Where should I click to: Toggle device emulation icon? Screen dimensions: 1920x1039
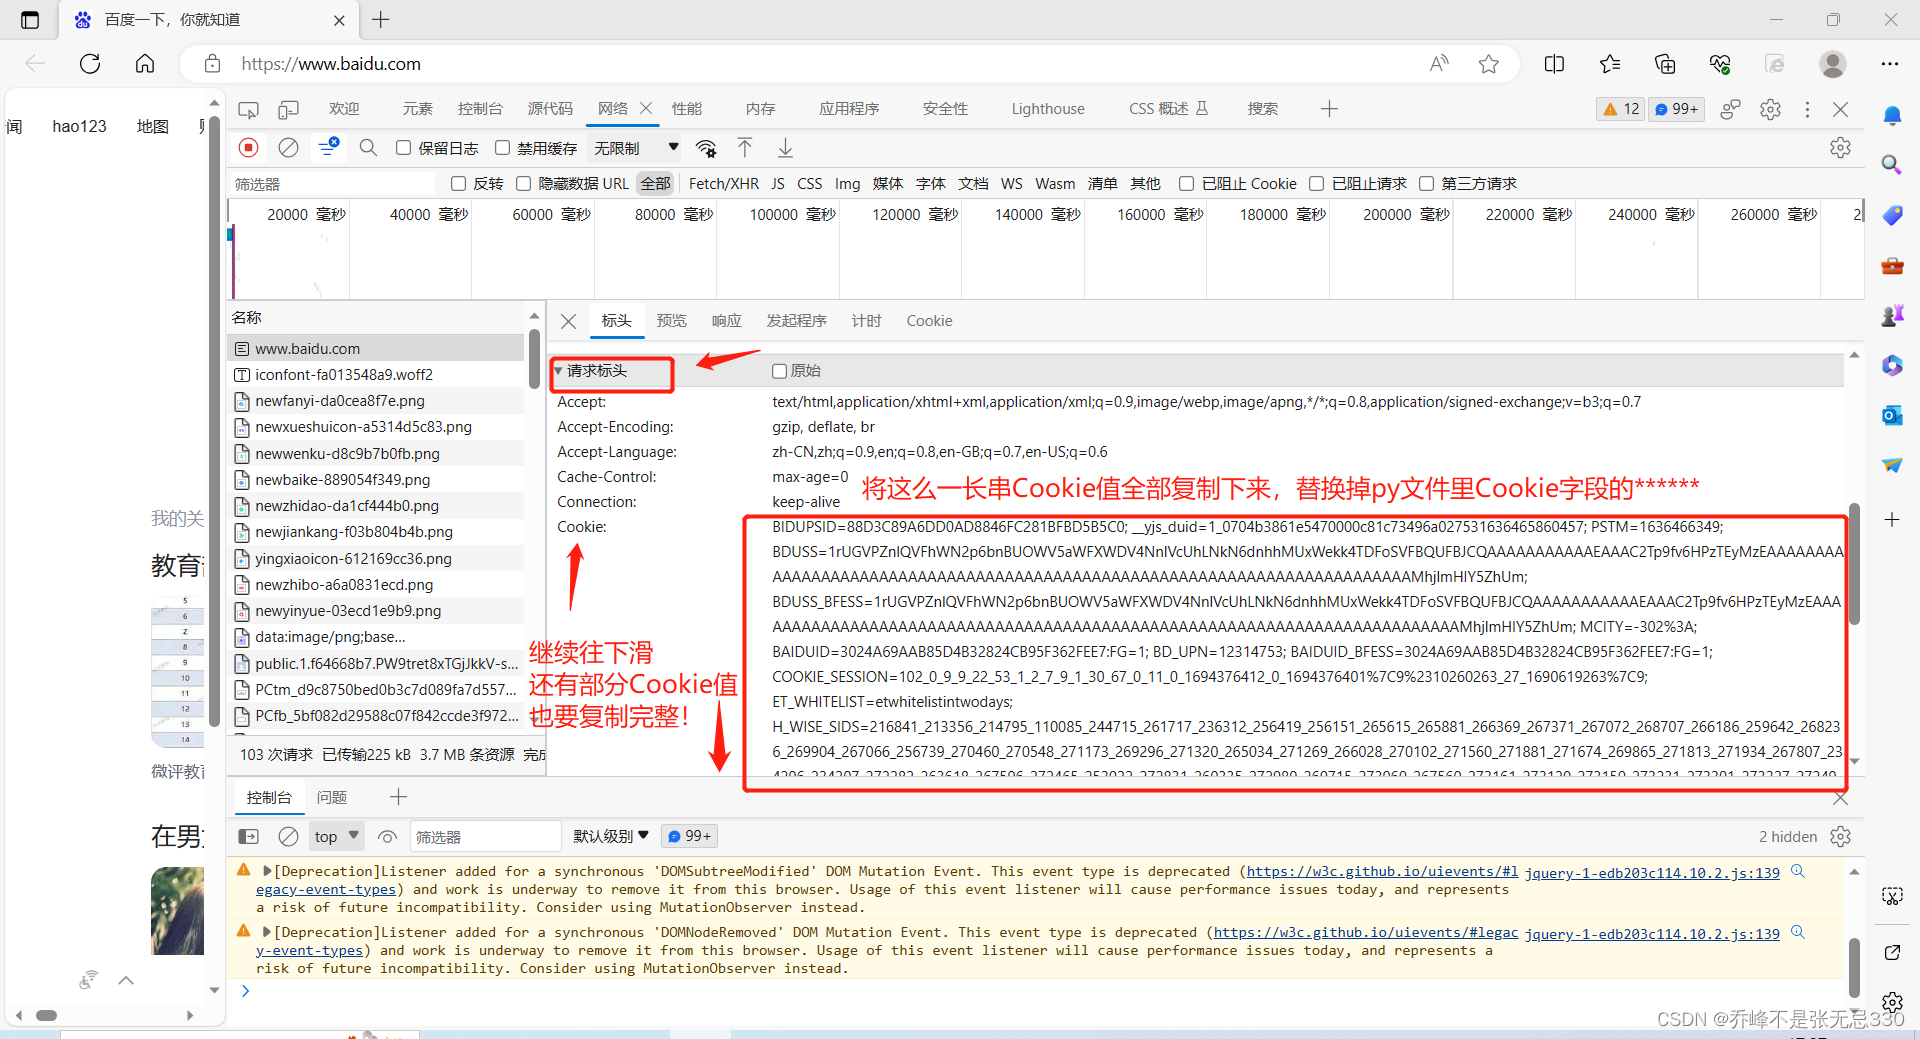[289, 109]
